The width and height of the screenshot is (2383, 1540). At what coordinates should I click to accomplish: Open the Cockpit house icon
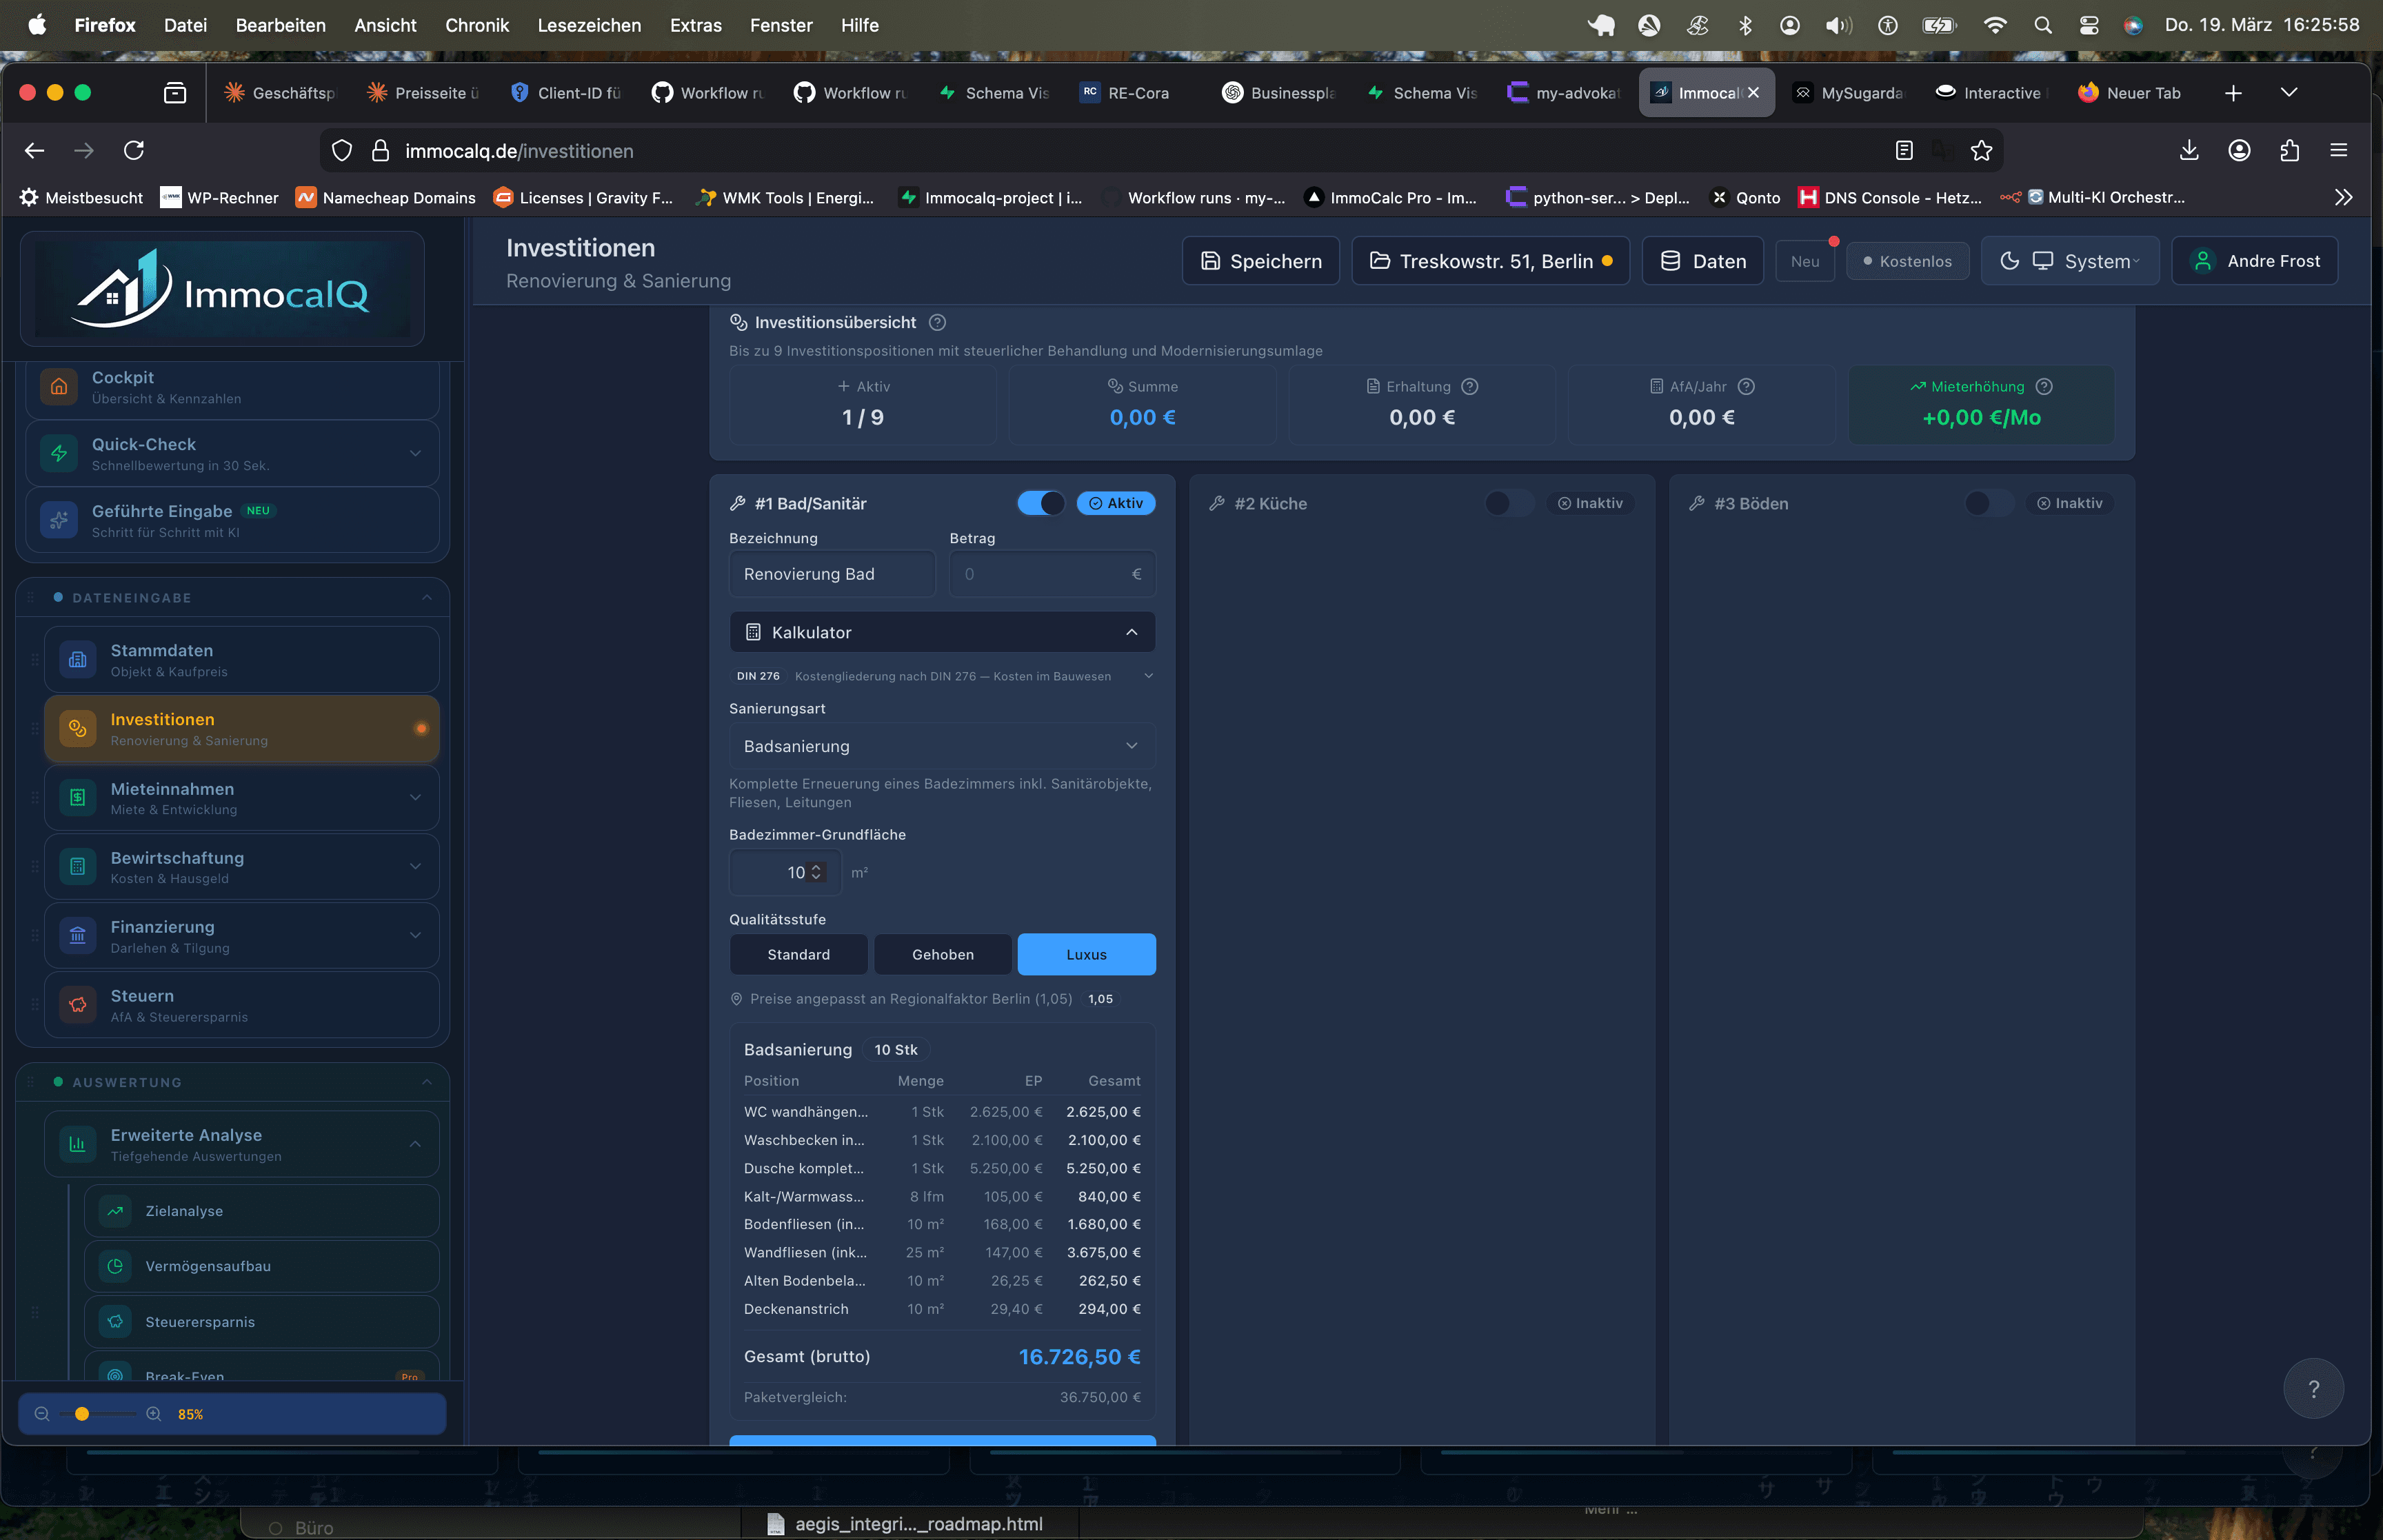pyautogui.click(x=59, y=386)
